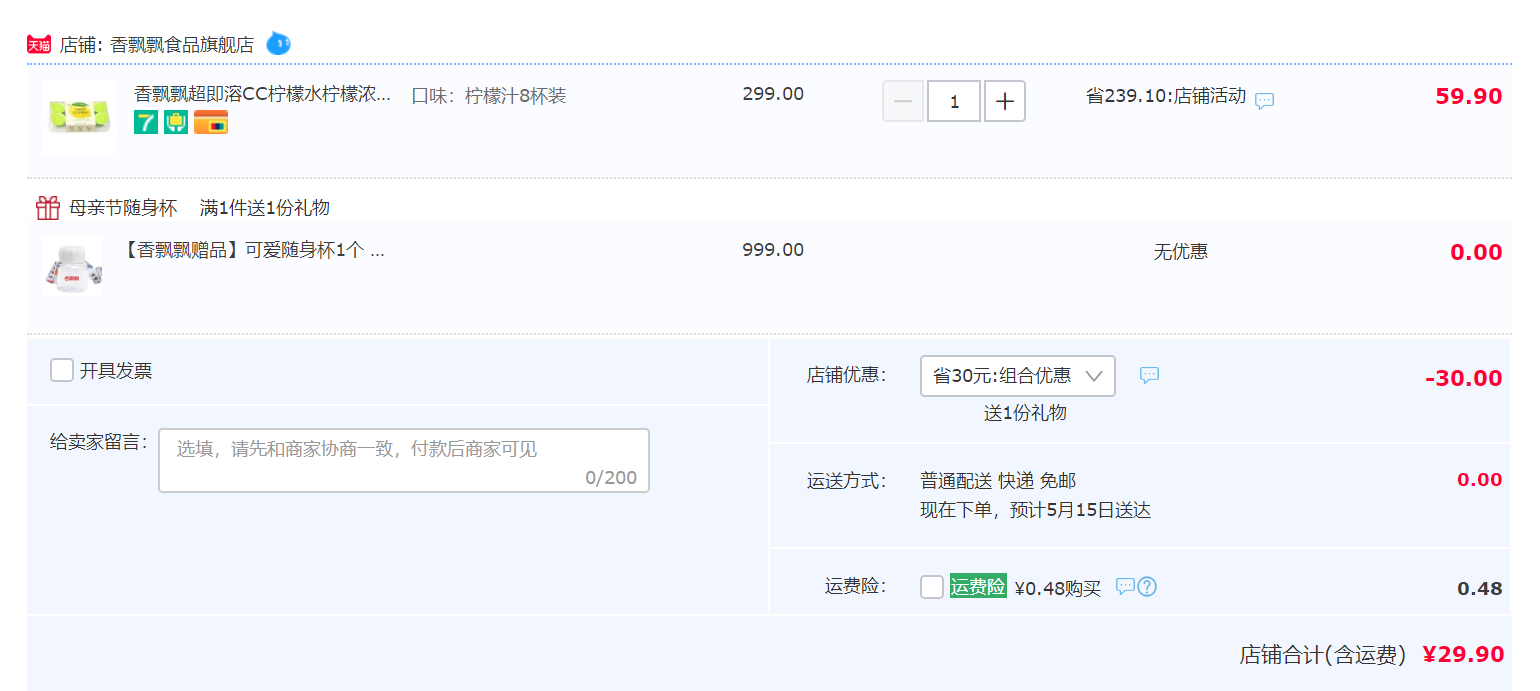Click the 母亲节随身杯 promotion text
The height and width of the screenshot is (691, 1540).
[x=123, y=208]
